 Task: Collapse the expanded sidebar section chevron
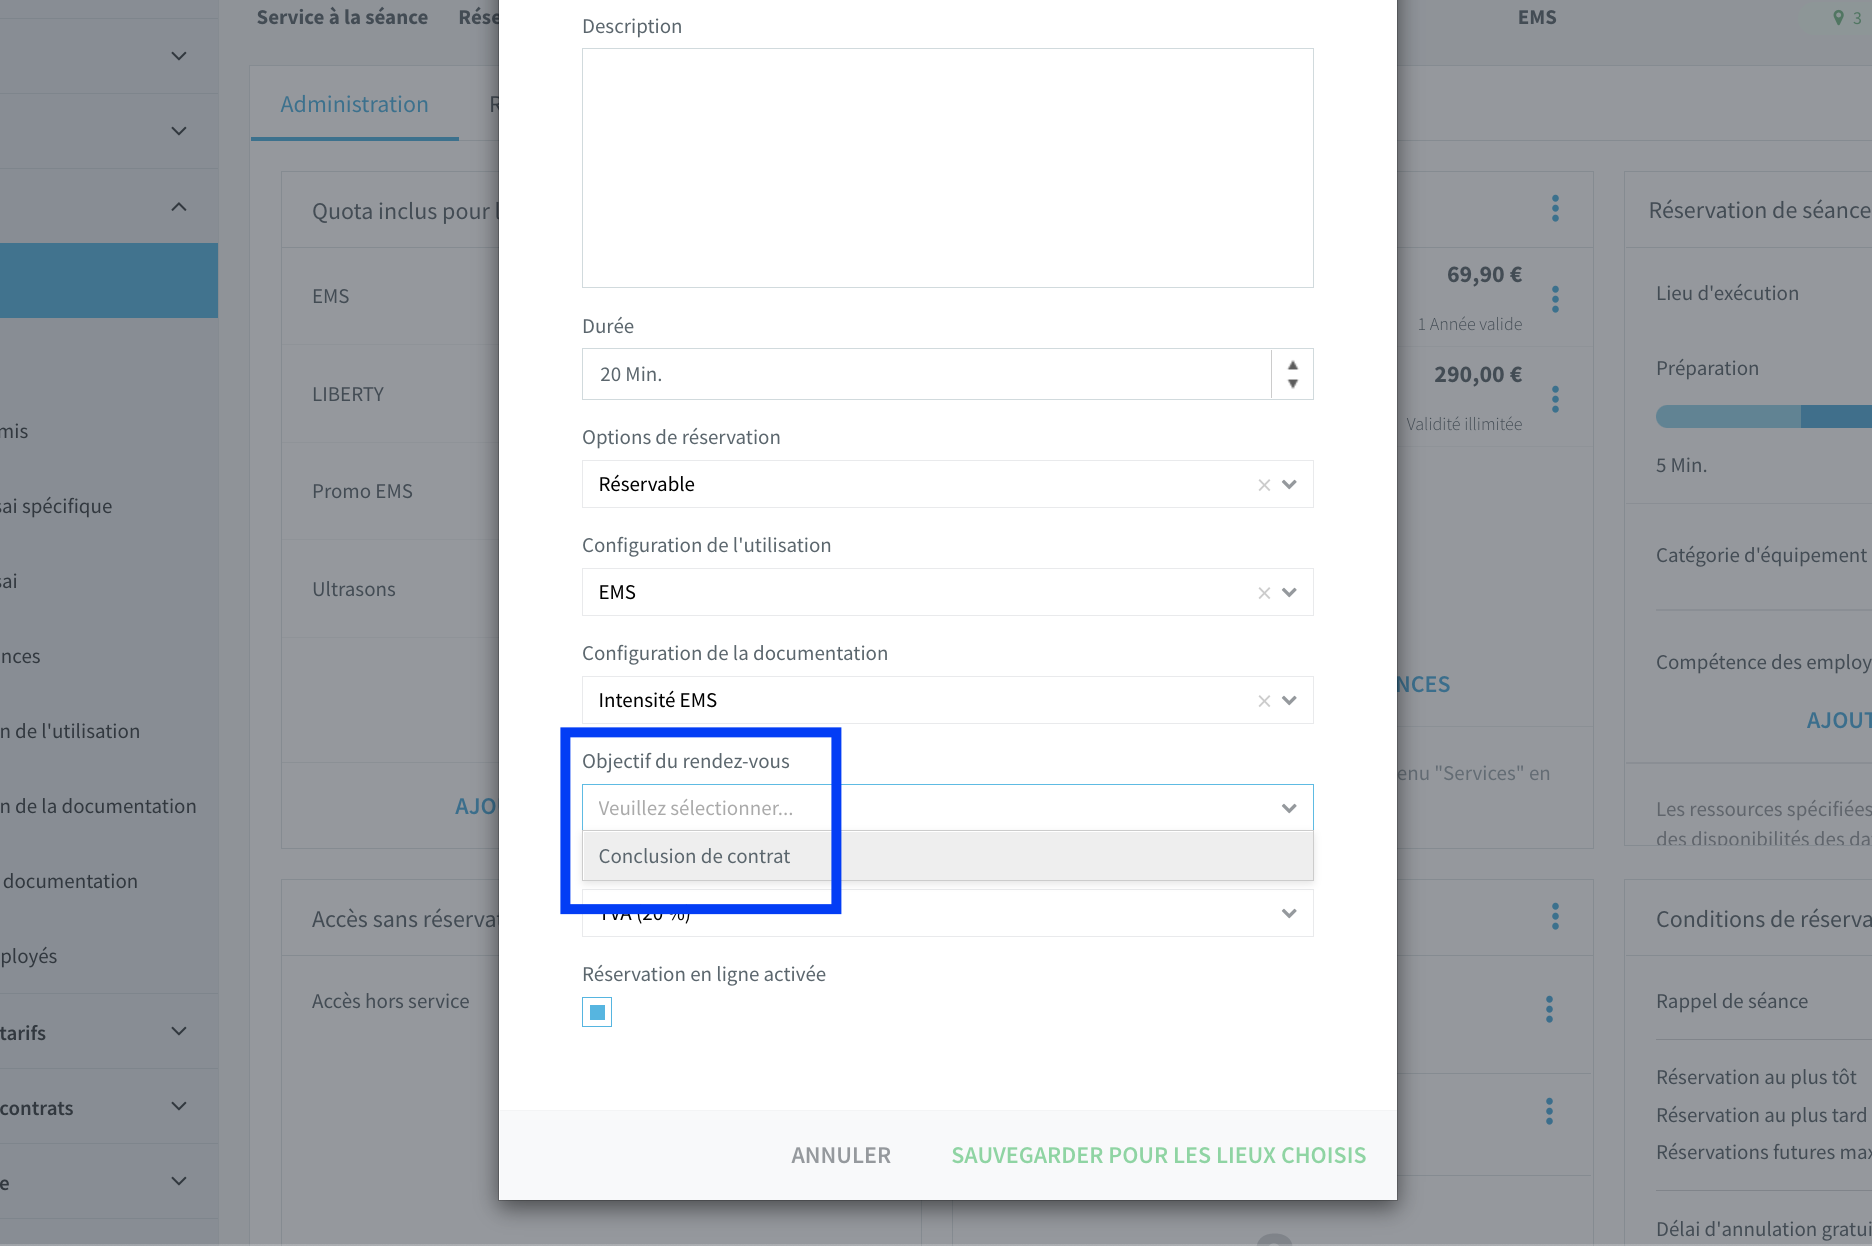click(x=179, y=207)
